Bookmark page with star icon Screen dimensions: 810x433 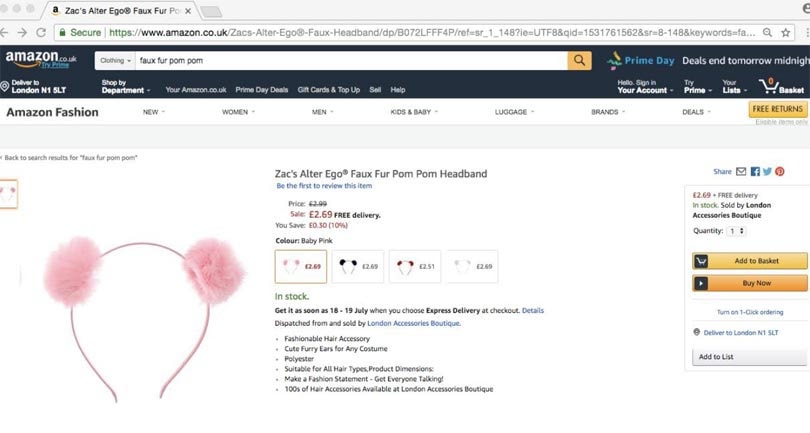coord(786,32)
